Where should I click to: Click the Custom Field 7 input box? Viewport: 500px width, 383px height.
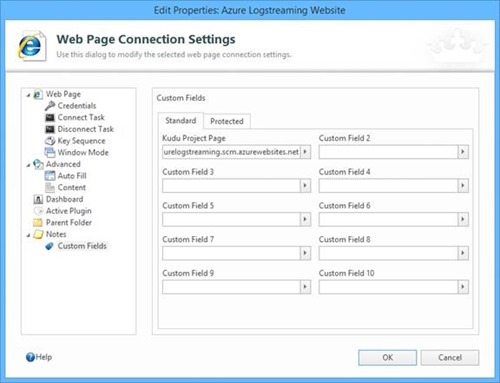pos(232,253)
